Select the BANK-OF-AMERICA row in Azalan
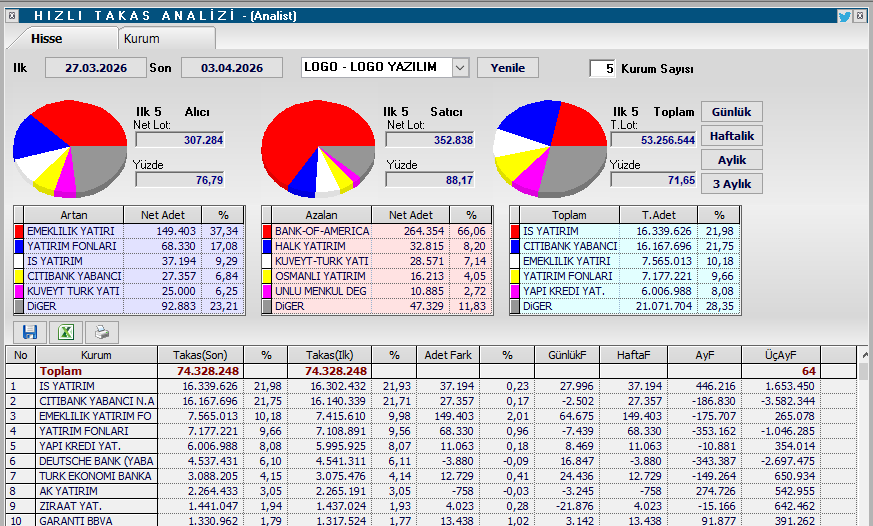873x526 pixels. [377, 231]
